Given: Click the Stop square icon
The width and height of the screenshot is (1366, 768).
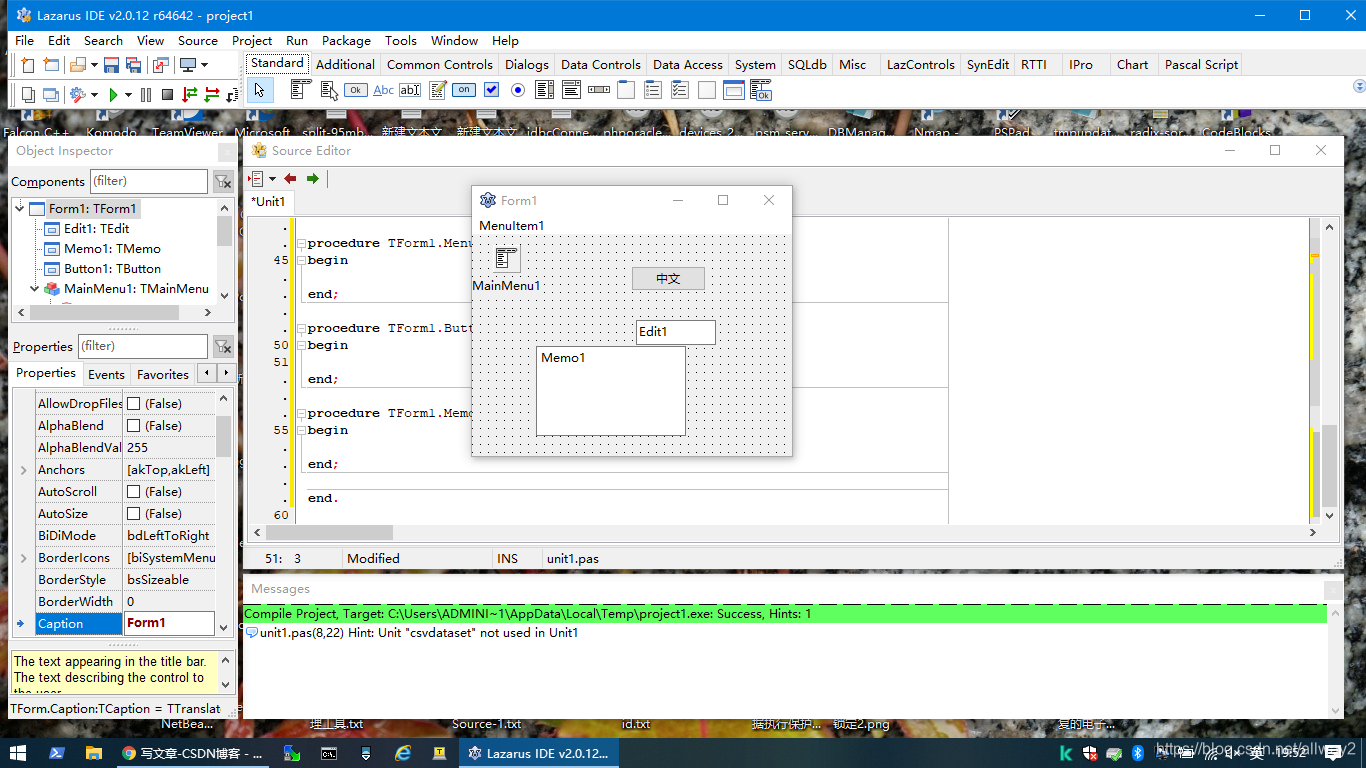Looking at the screenshot, I should (x=167, y=95).
